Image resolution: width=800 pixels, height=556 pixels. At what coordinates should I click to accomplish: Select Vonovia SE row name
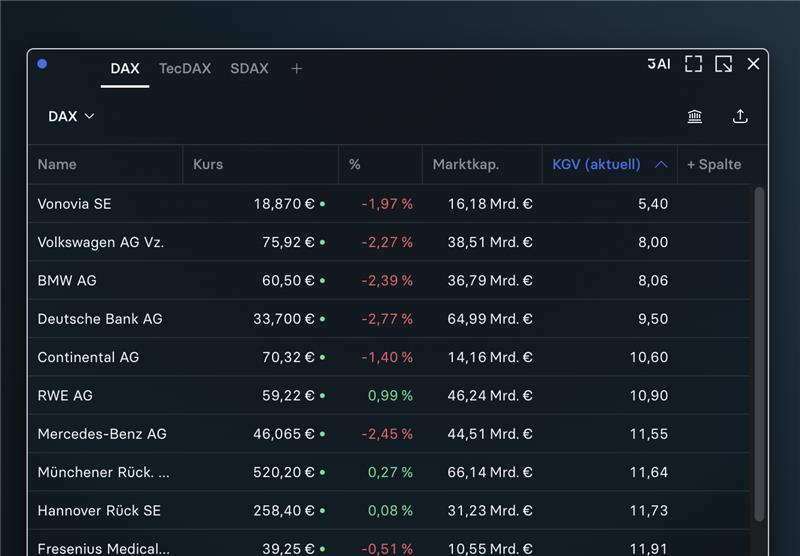pyautogui.click(x=74, y=204)
